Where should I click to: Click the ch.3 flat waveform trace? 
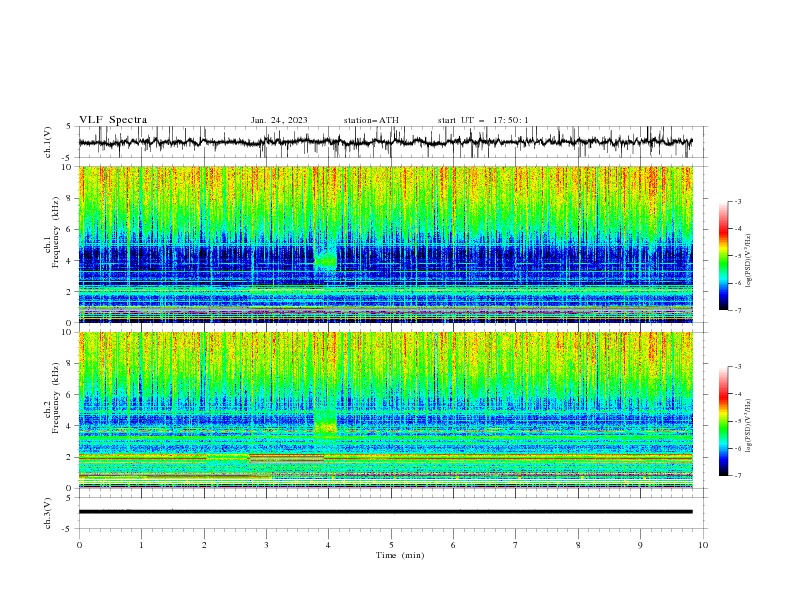(x=385, y=512)
